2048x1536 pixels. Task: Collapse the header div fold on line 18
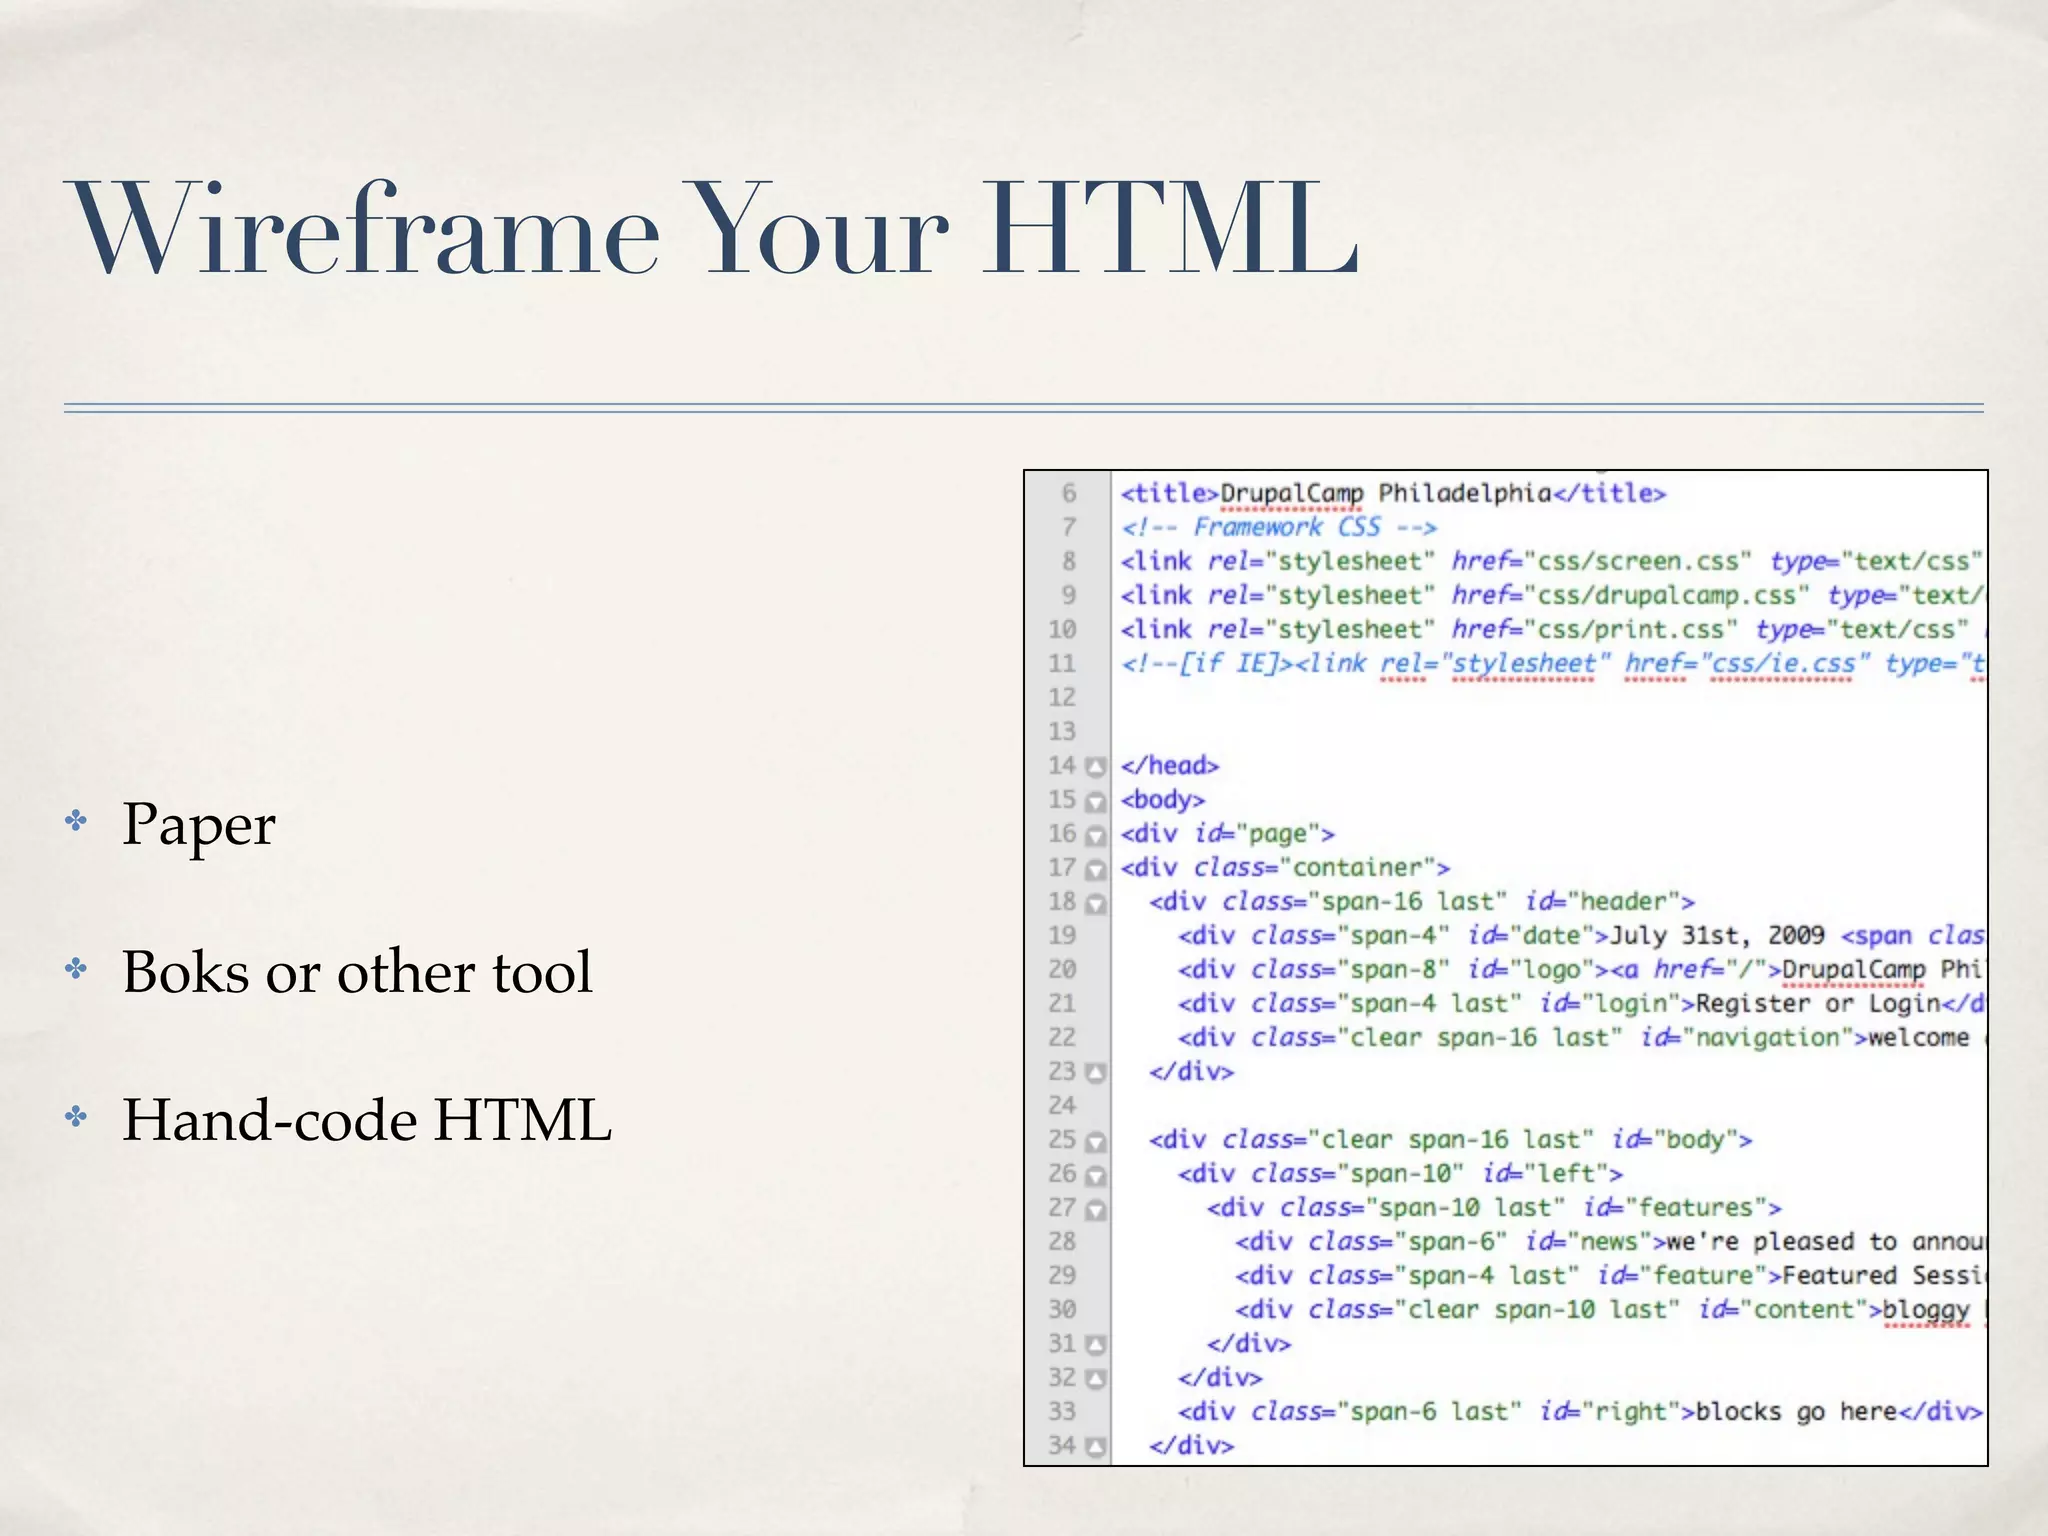click(x=1096, y=903)
